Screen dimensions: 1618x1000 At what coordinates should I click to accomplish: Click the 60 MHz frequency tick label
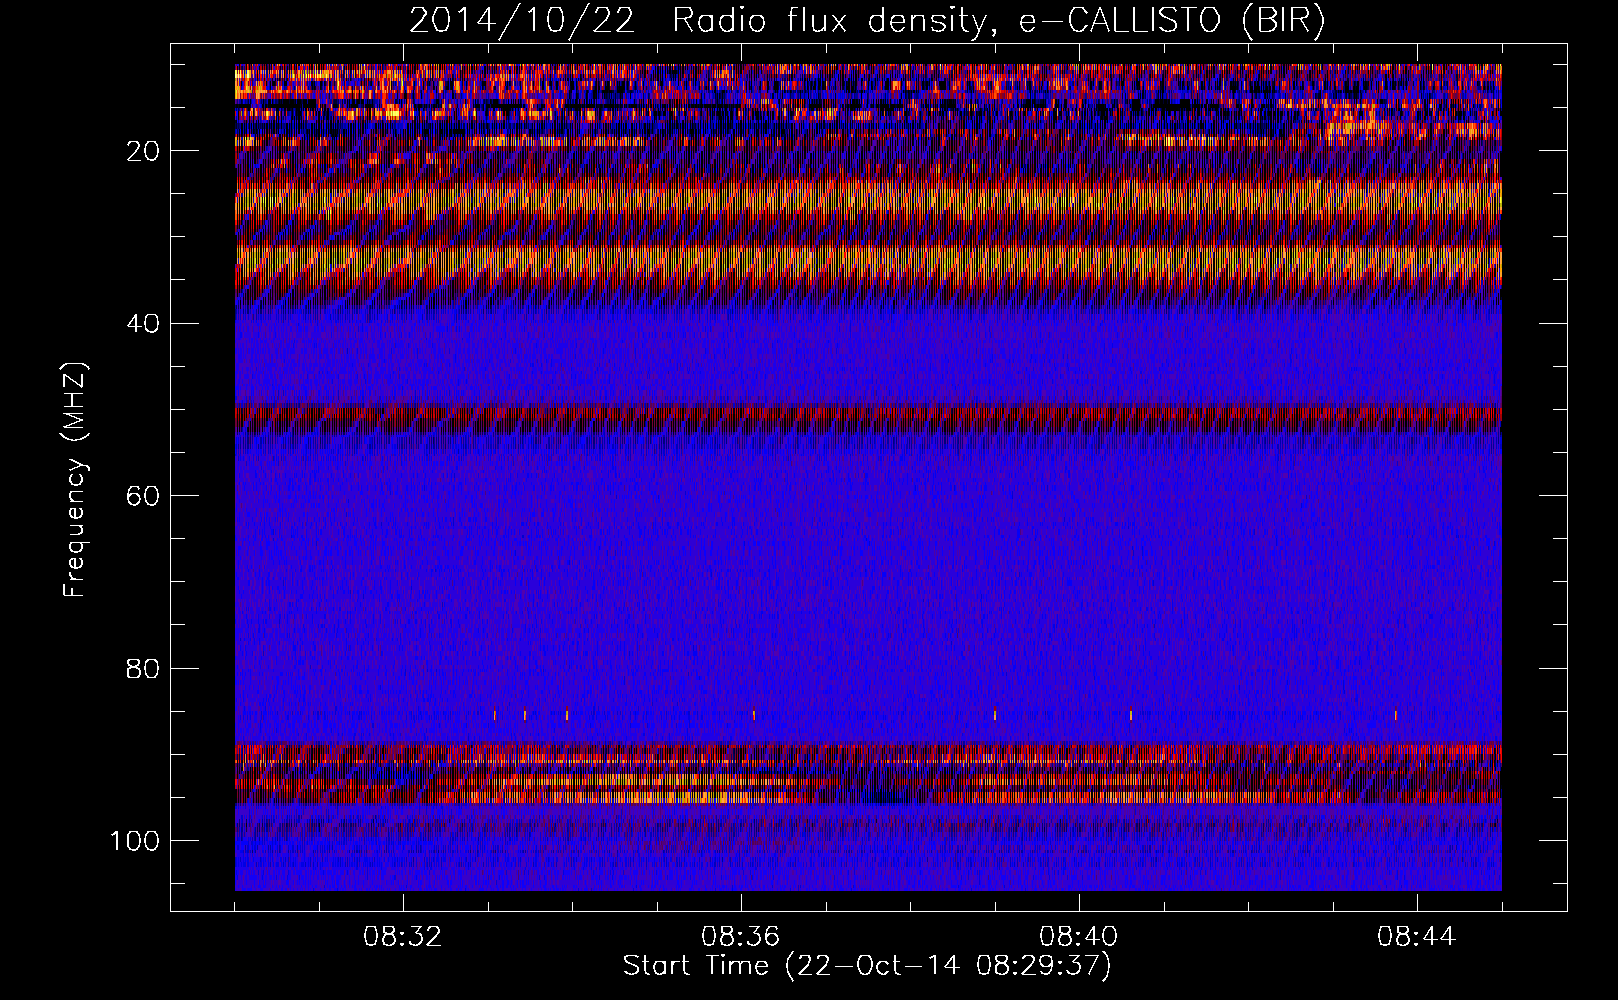144,496
